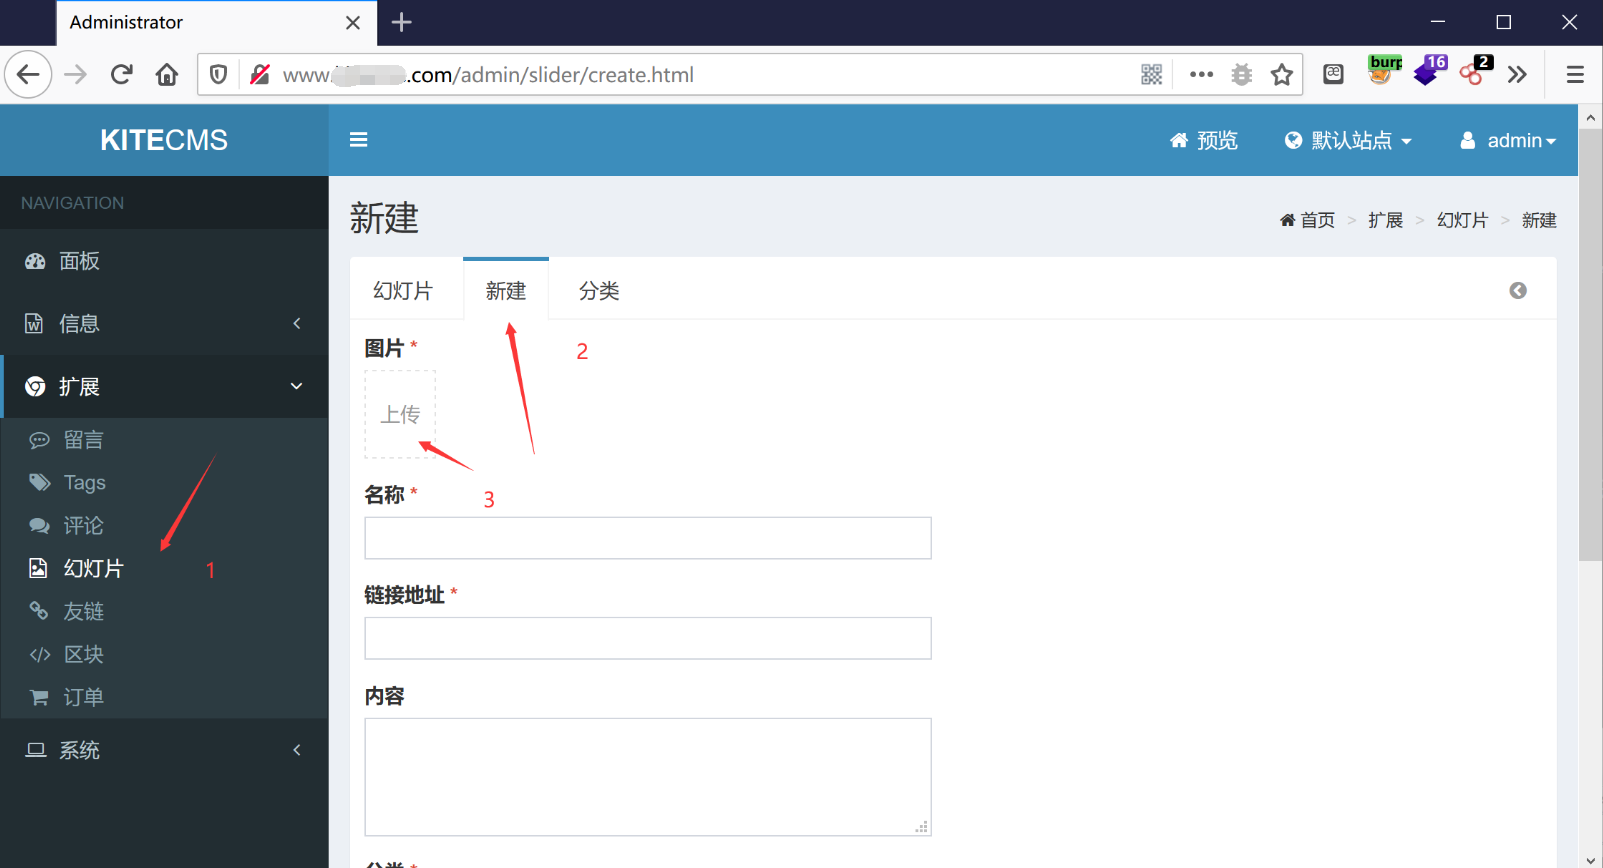Click the Tags icon in sidebar
The width and height of the screenshot is (1603, 868).
(x=39, y=483)
